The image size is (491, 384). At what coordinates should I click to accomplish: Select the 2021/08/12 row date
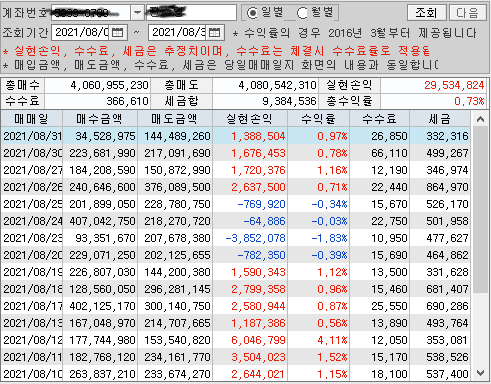[32, 340]
